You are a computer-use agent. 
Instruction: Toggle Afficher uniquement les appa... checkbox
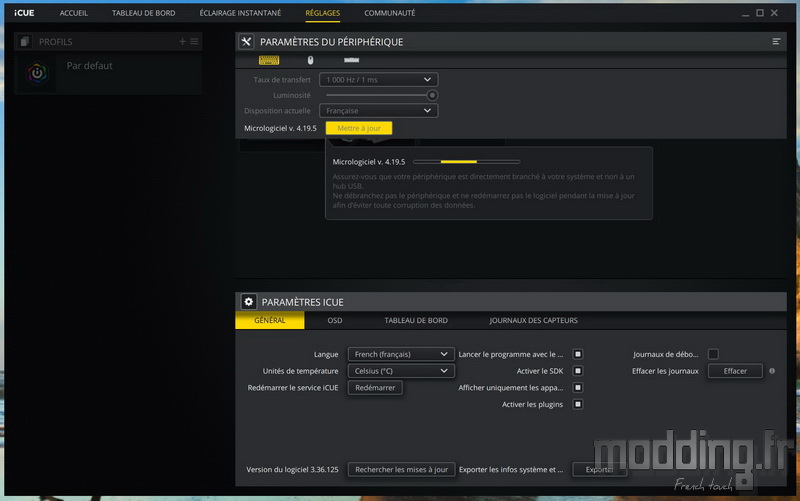(578, 388)
